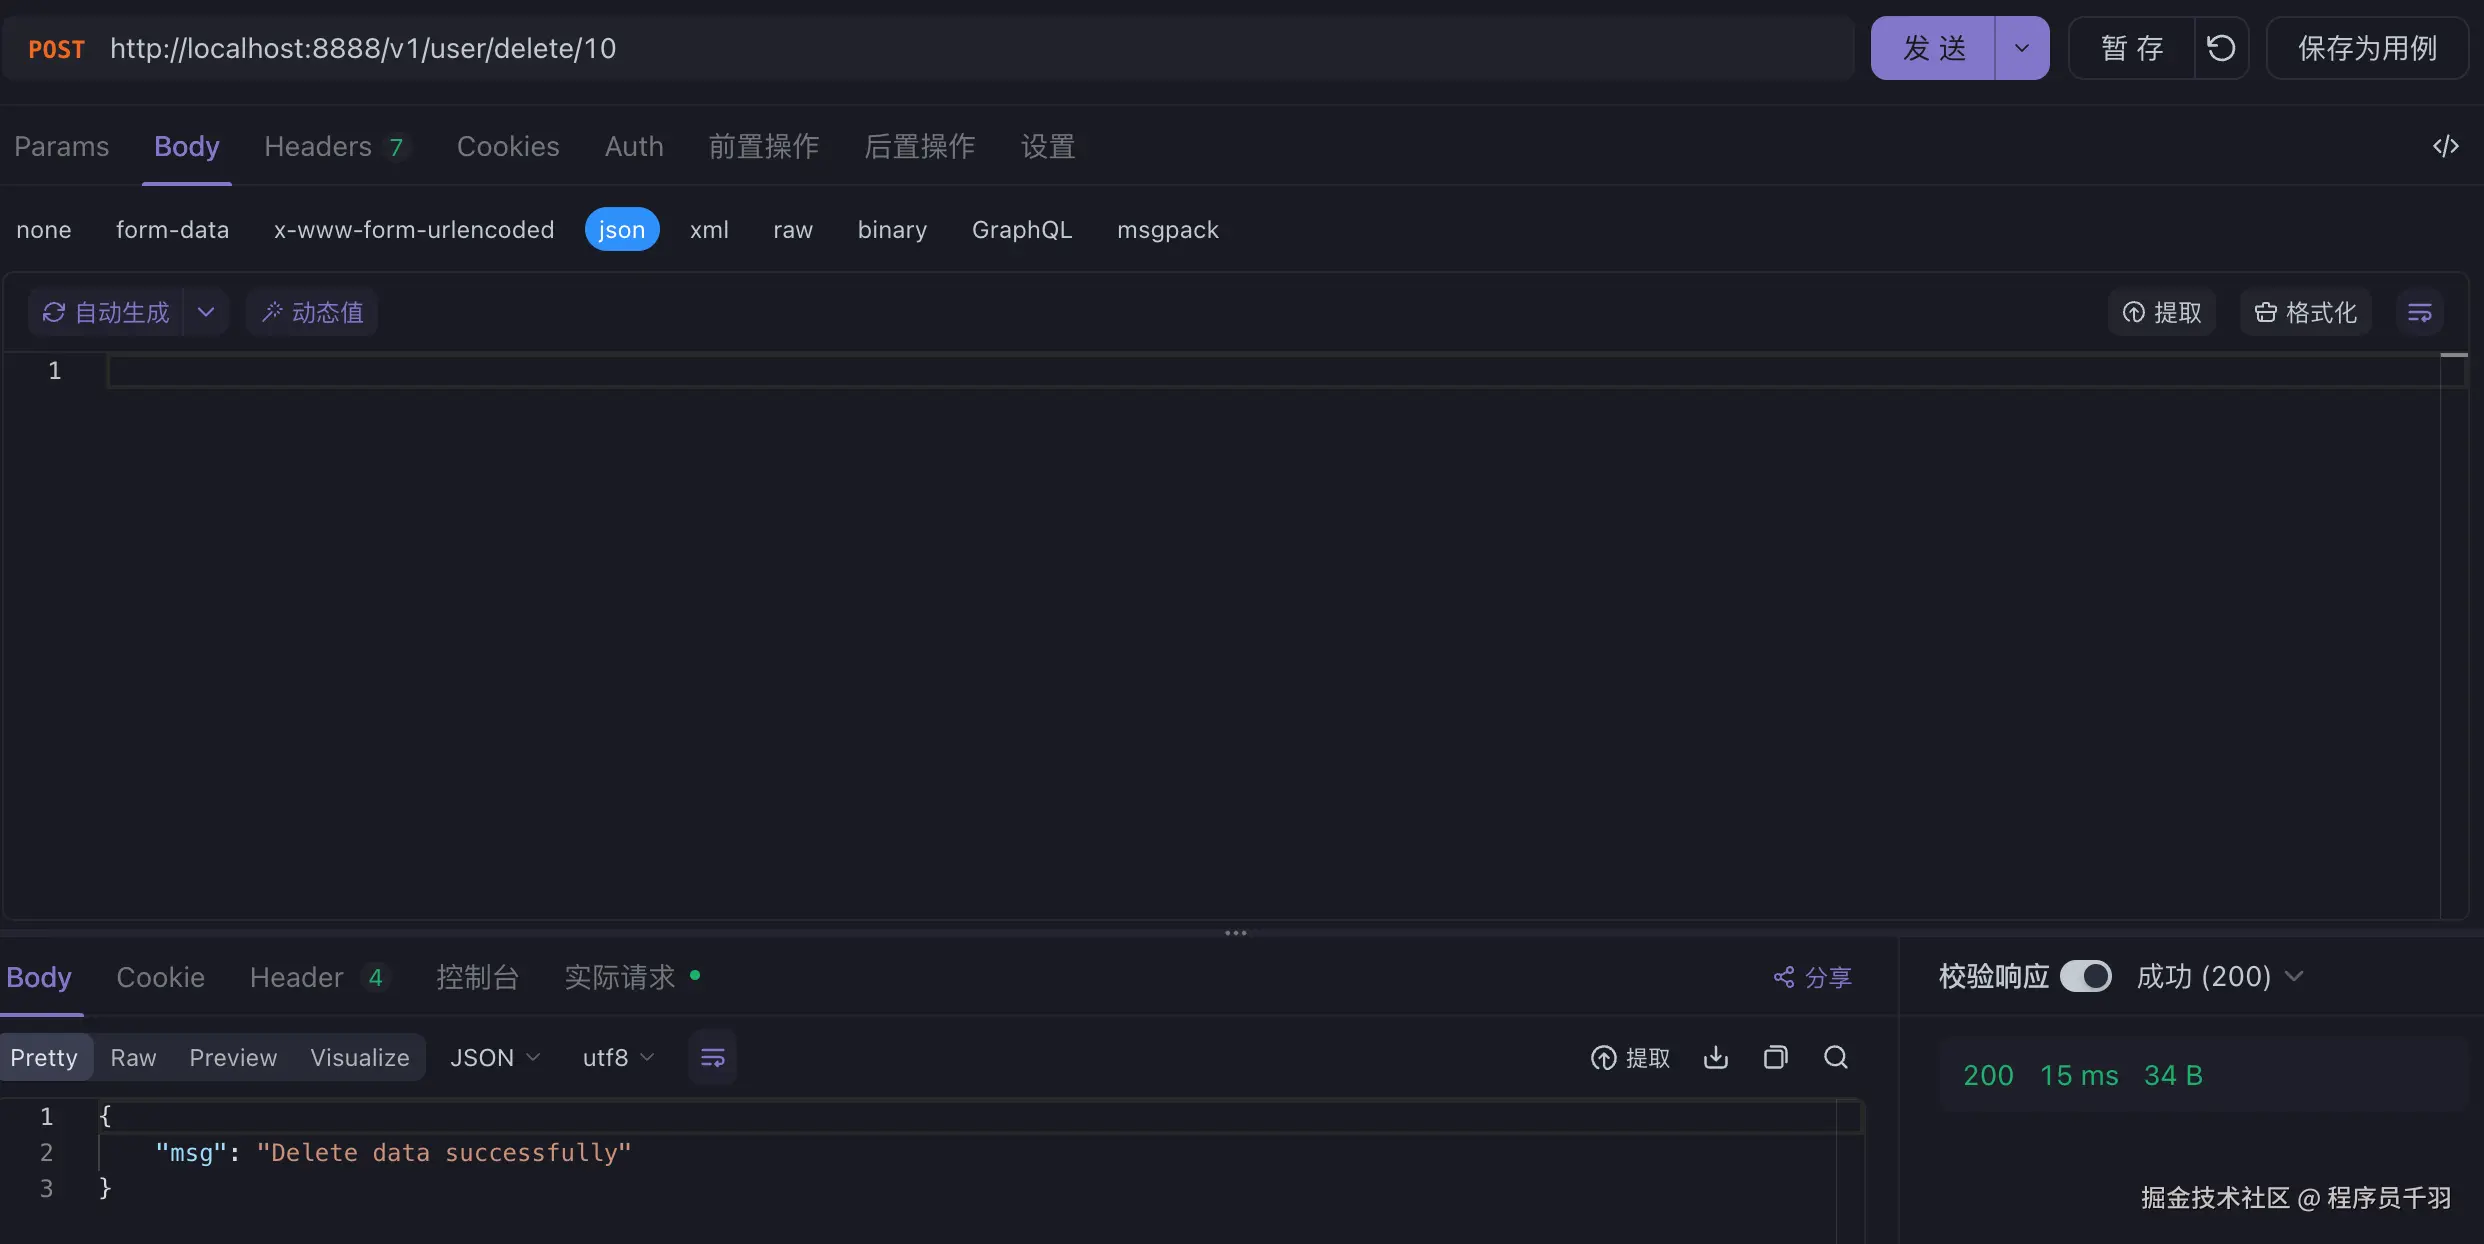Click the reset/undo arrow icon next to 暂存
Screen dimensions: 2484x1244
[x=2221, y=48]
